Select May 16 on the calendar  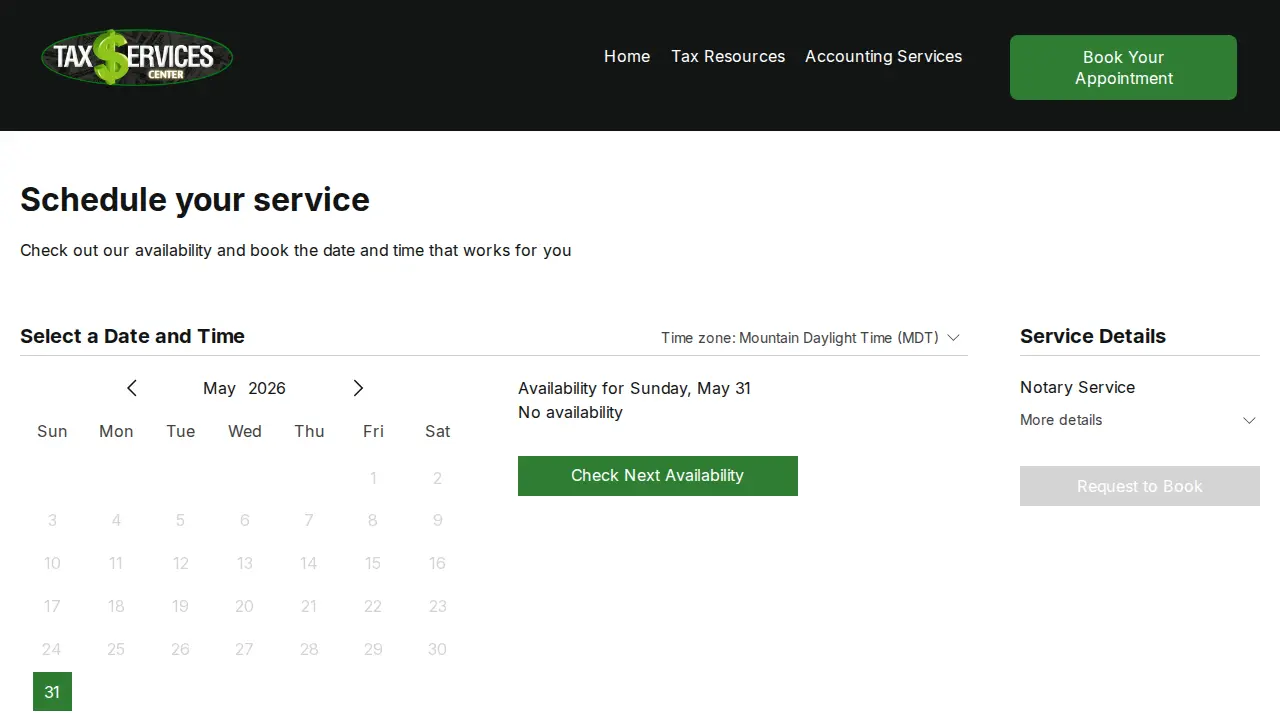[437, 563]
